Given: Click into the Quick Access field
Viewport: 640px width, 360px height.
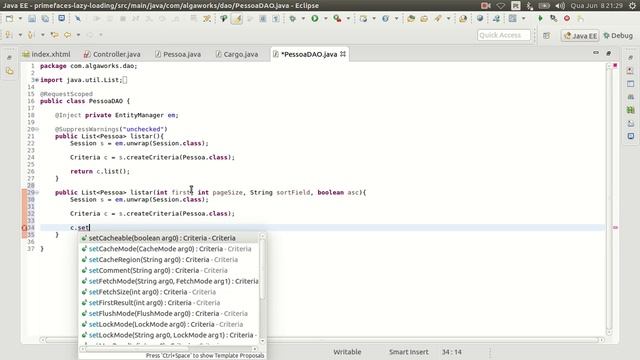Looking at the screenshot, I should (504, 35).
